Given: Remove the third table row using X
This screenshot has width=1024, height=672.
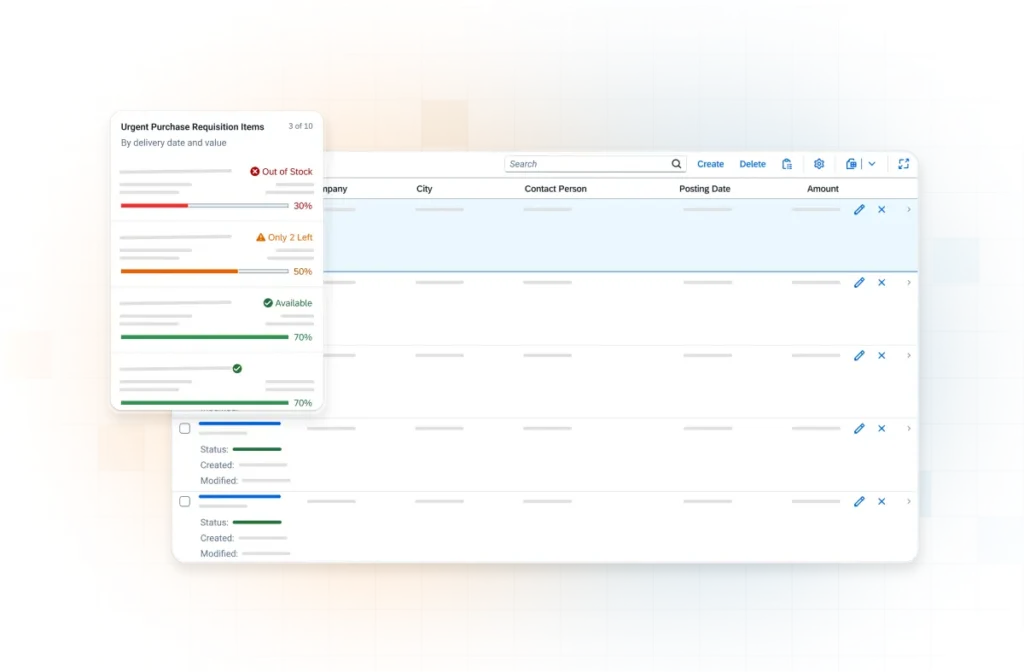Looking at the screenshot, I should pos(882,356).
